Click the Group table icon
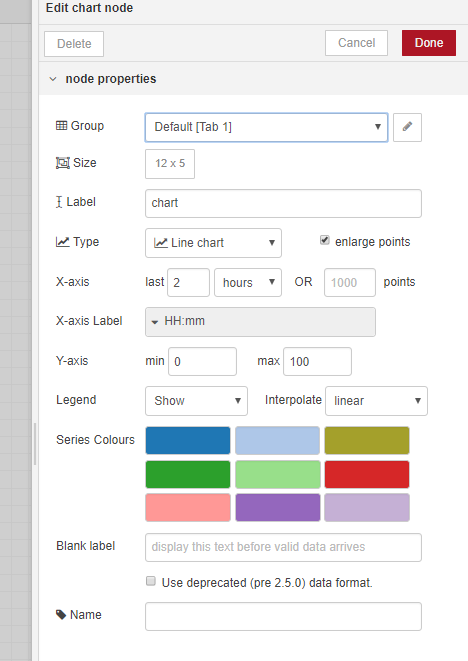Screen dimensions: 468x661 (x=61, y=126)
